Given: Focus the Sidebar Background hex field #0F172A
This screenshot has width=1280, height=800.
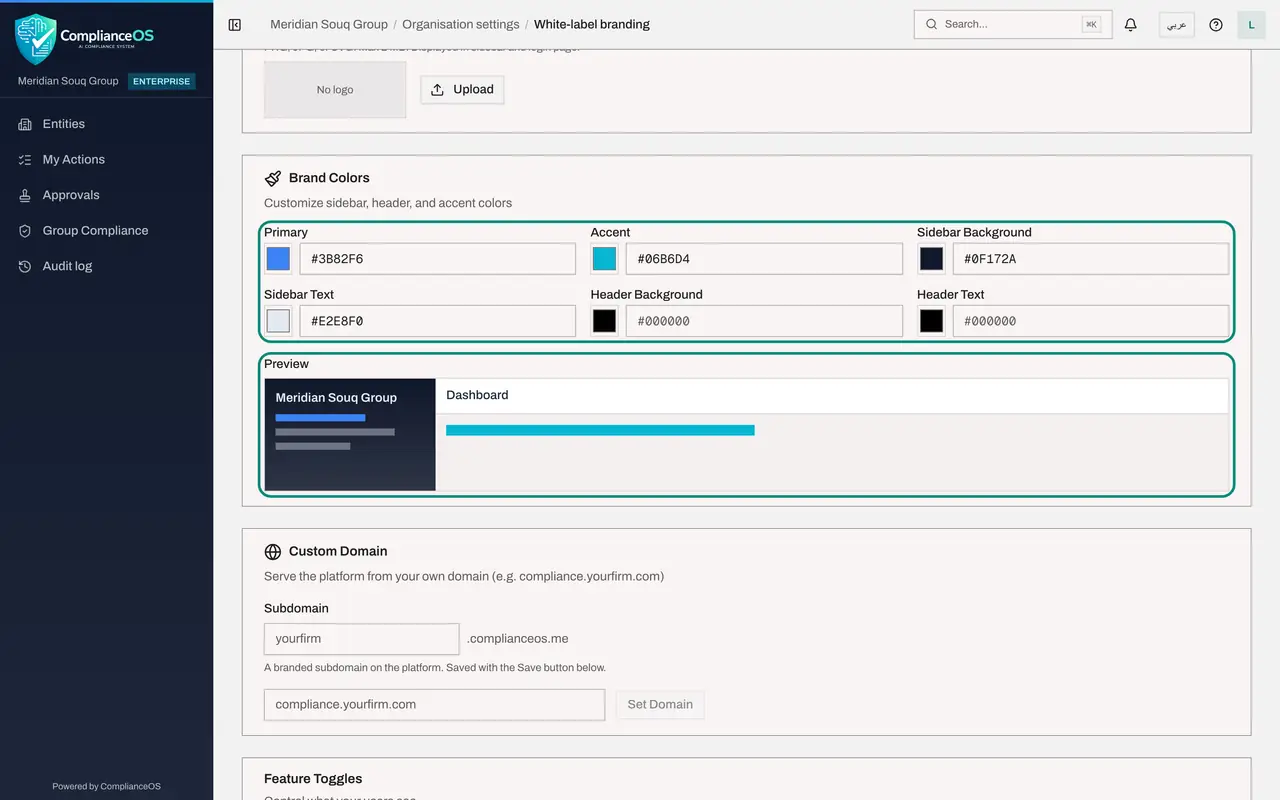Looking at the screenshot, I should (1091, 259).
